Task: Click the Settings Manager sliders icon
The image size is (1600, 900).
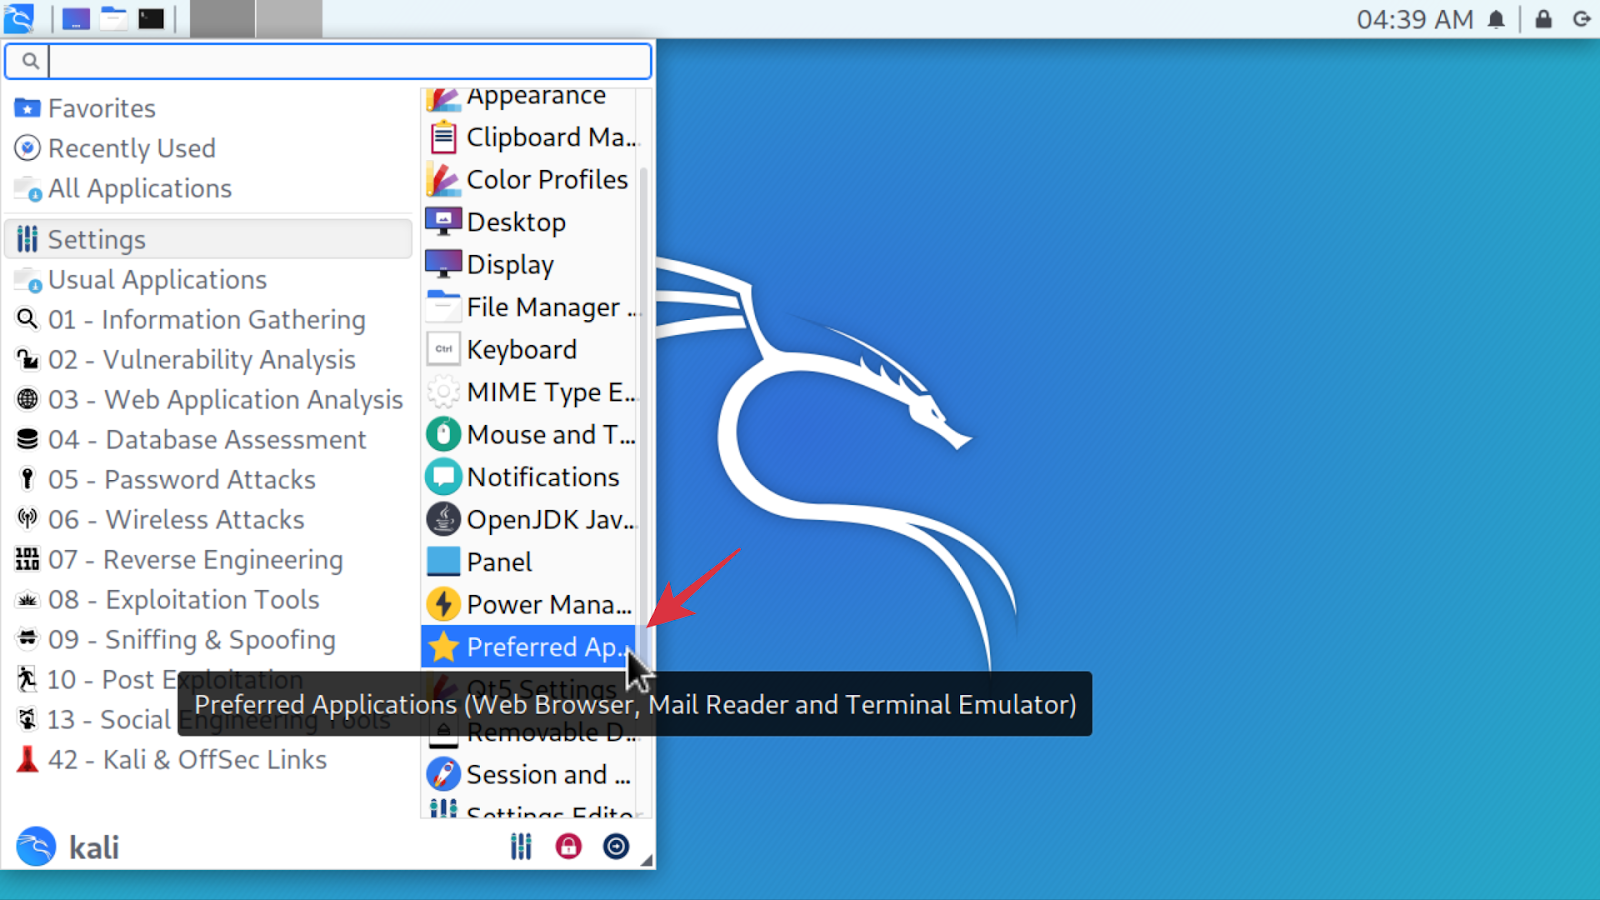Action: 521,845
